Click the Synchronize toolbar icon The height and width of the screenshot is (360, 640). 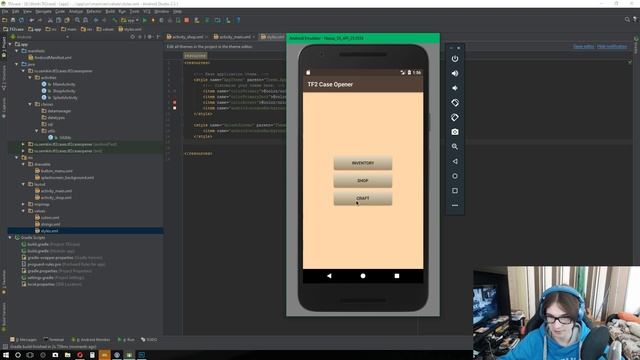point(21,20)
